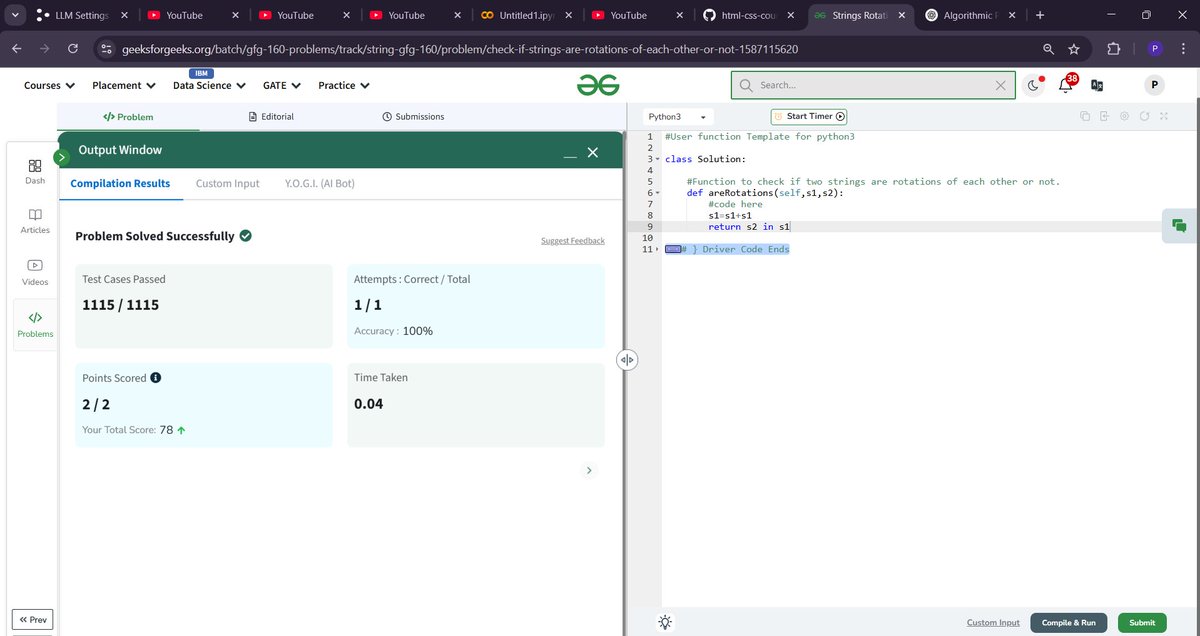Expand editor to fullscreen icon
This screenshot has height=636, width=1200.
(1164, 117)
